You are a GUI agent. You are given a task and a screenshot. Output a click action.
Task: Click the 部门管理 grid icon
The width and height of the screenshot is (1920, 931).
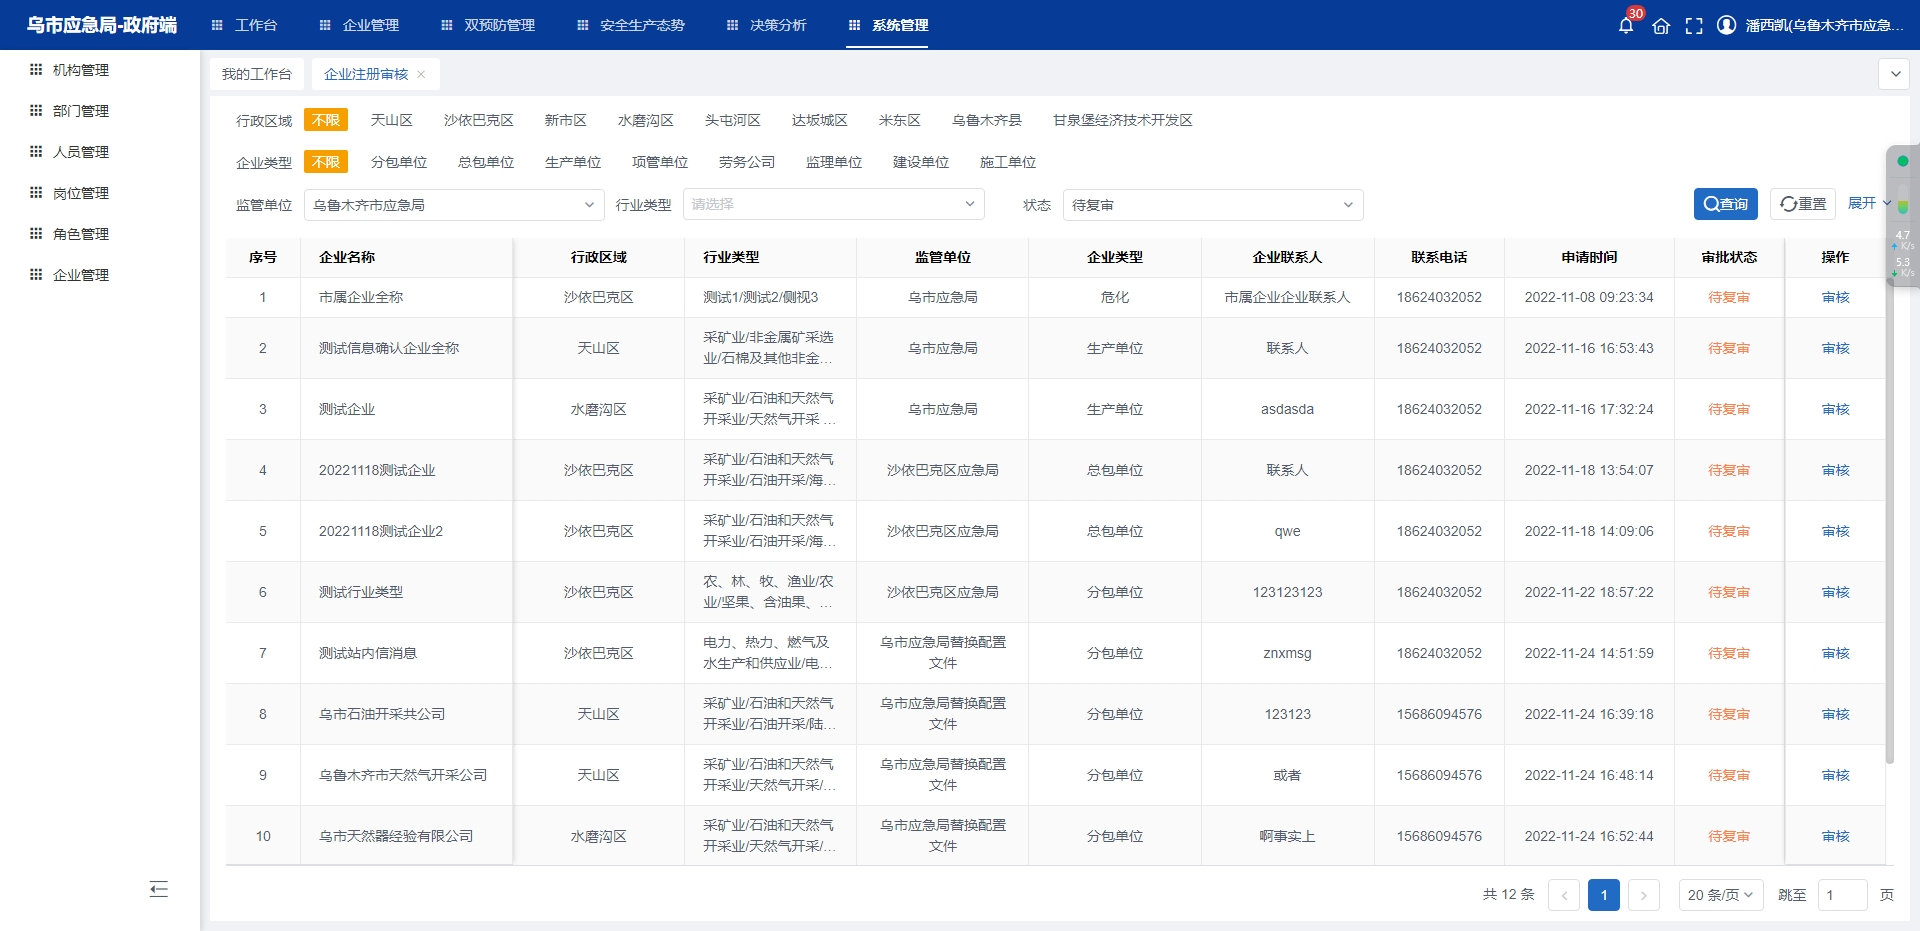coord(36,110)
